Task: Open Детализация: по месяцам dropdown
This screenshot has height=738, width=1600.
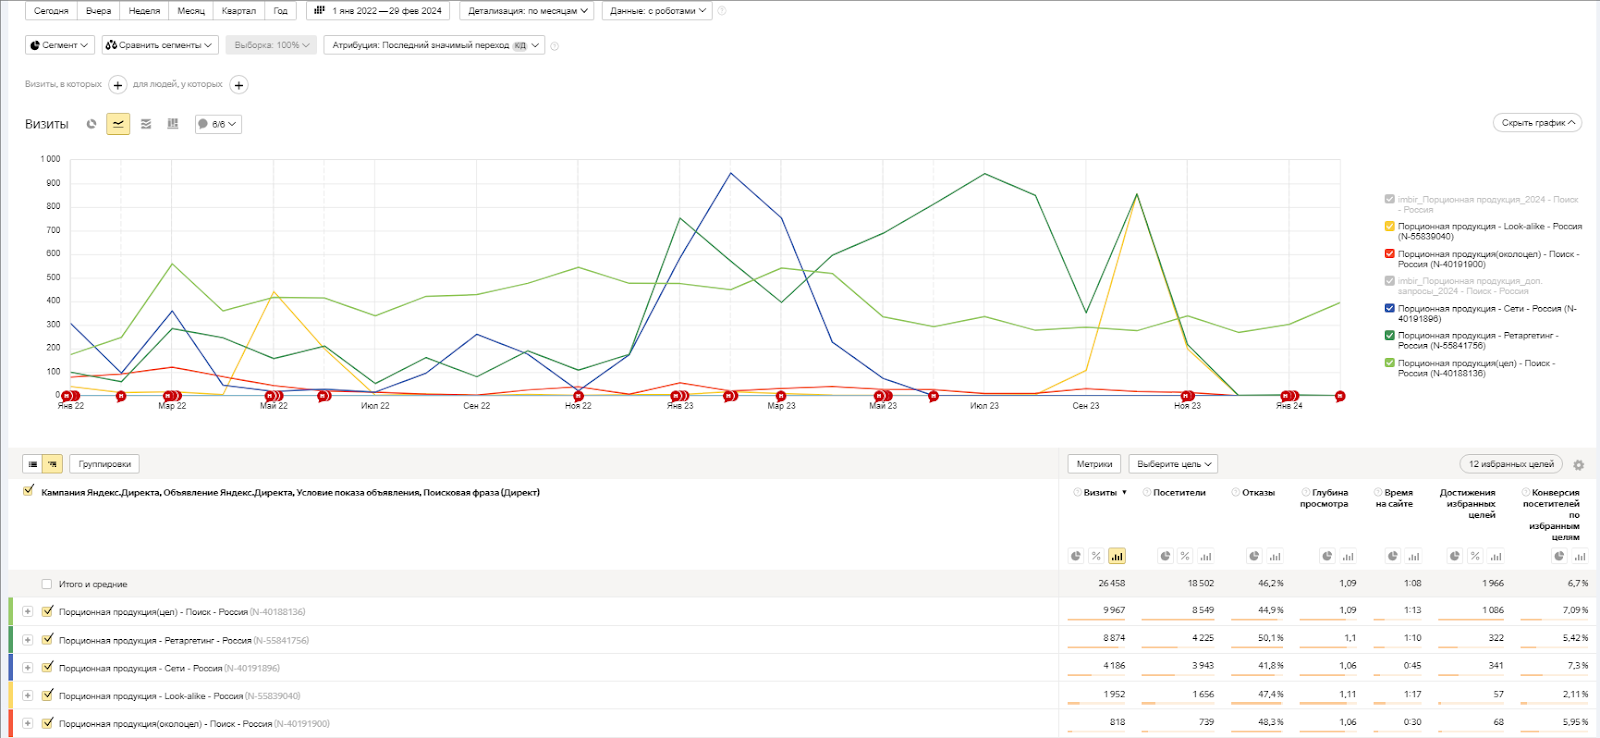Action: [x=527, y=11]
